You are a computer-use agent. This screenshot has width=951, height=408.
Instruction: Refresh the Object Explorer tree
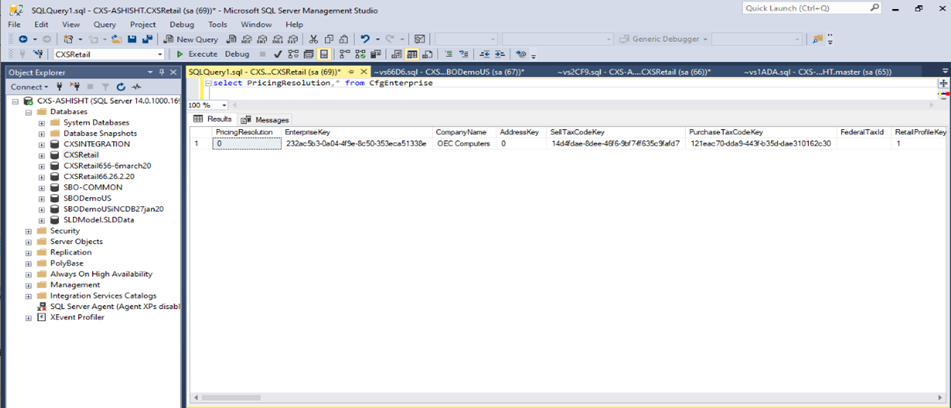[x=121, y=87]
